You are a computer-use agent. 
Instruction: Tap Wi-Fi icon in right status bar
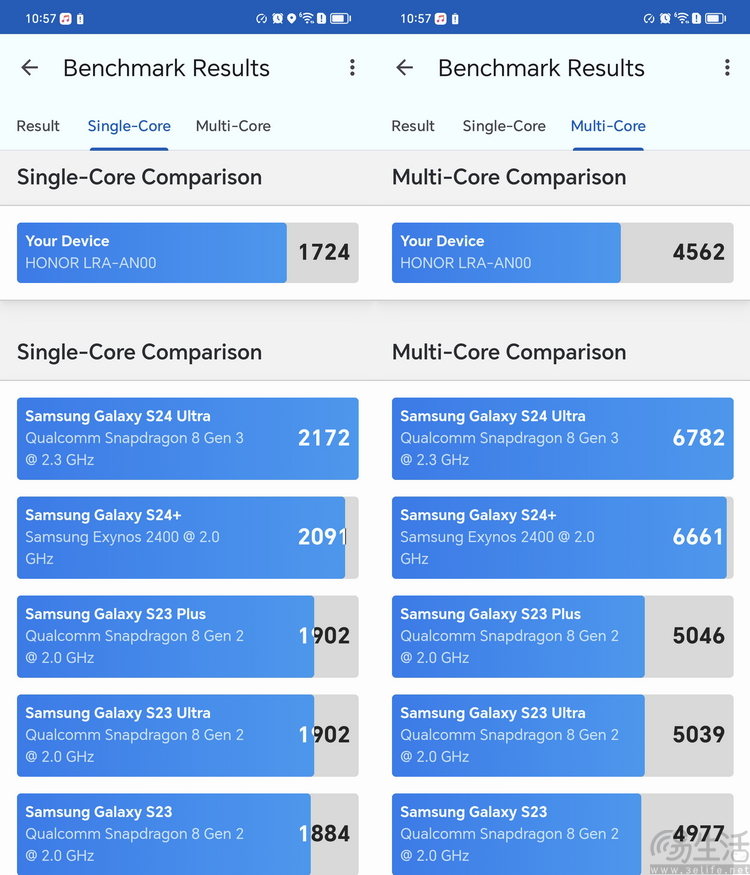pos(681,18)
